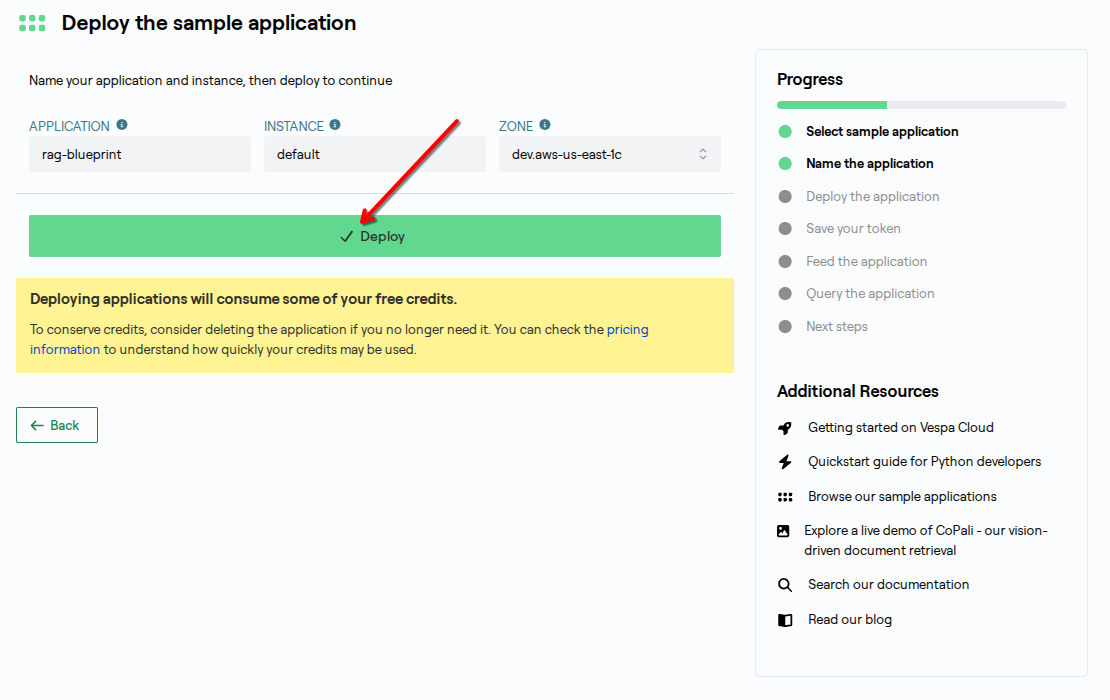The width and height of the screenshot is (1110, 700).
Task: Open the ZONE dropdown selector
Action: pyautogui.click(x=609, y=154)
